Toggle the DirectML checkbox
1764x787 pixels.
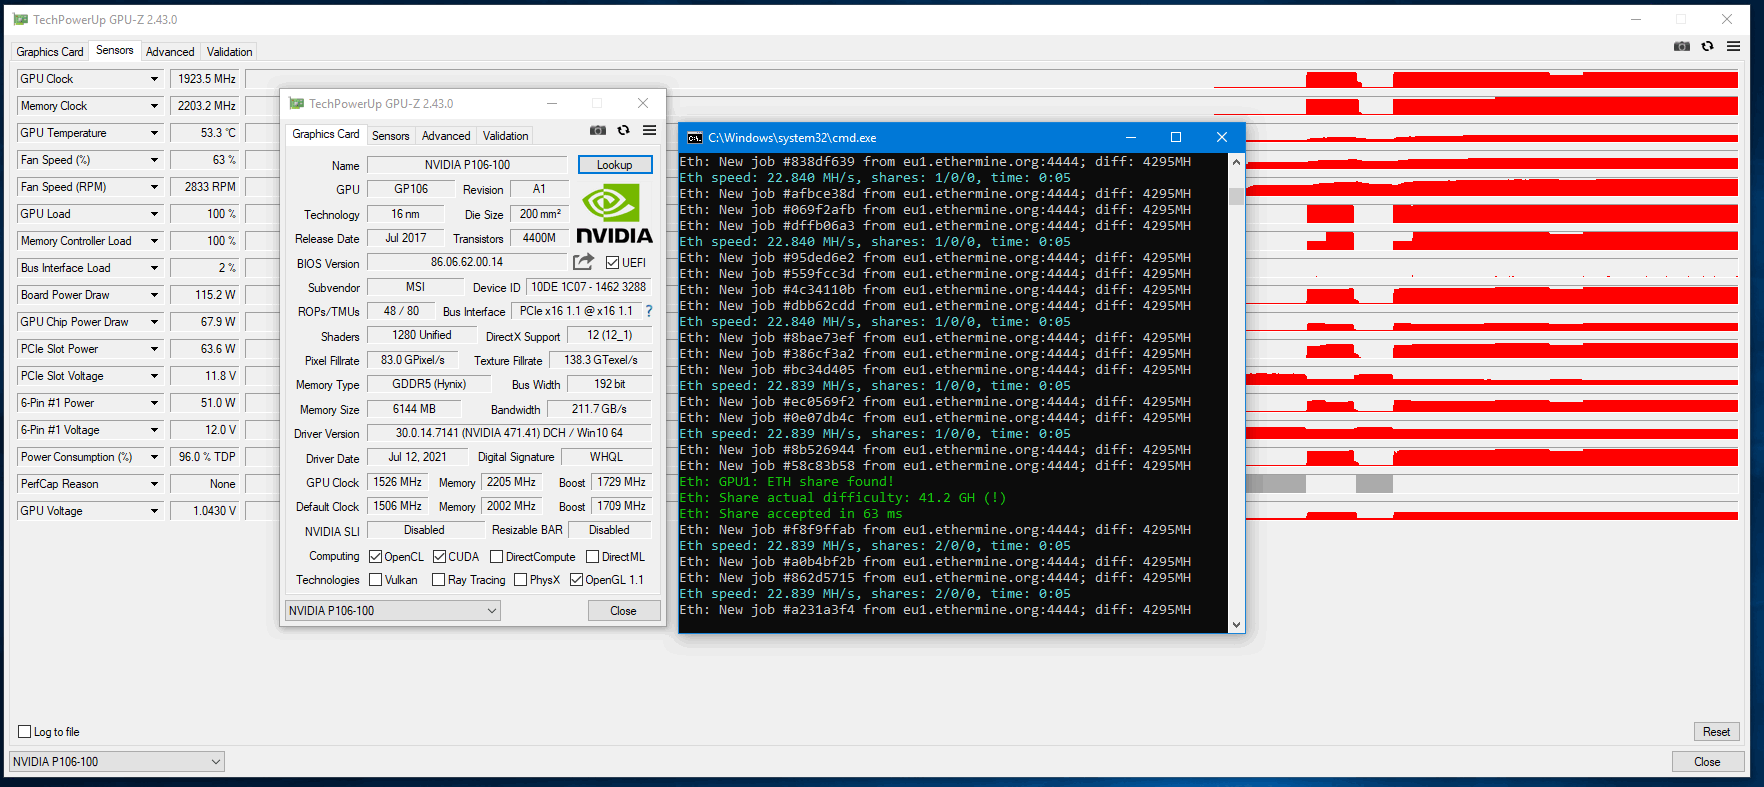click(x=592, y=557)
